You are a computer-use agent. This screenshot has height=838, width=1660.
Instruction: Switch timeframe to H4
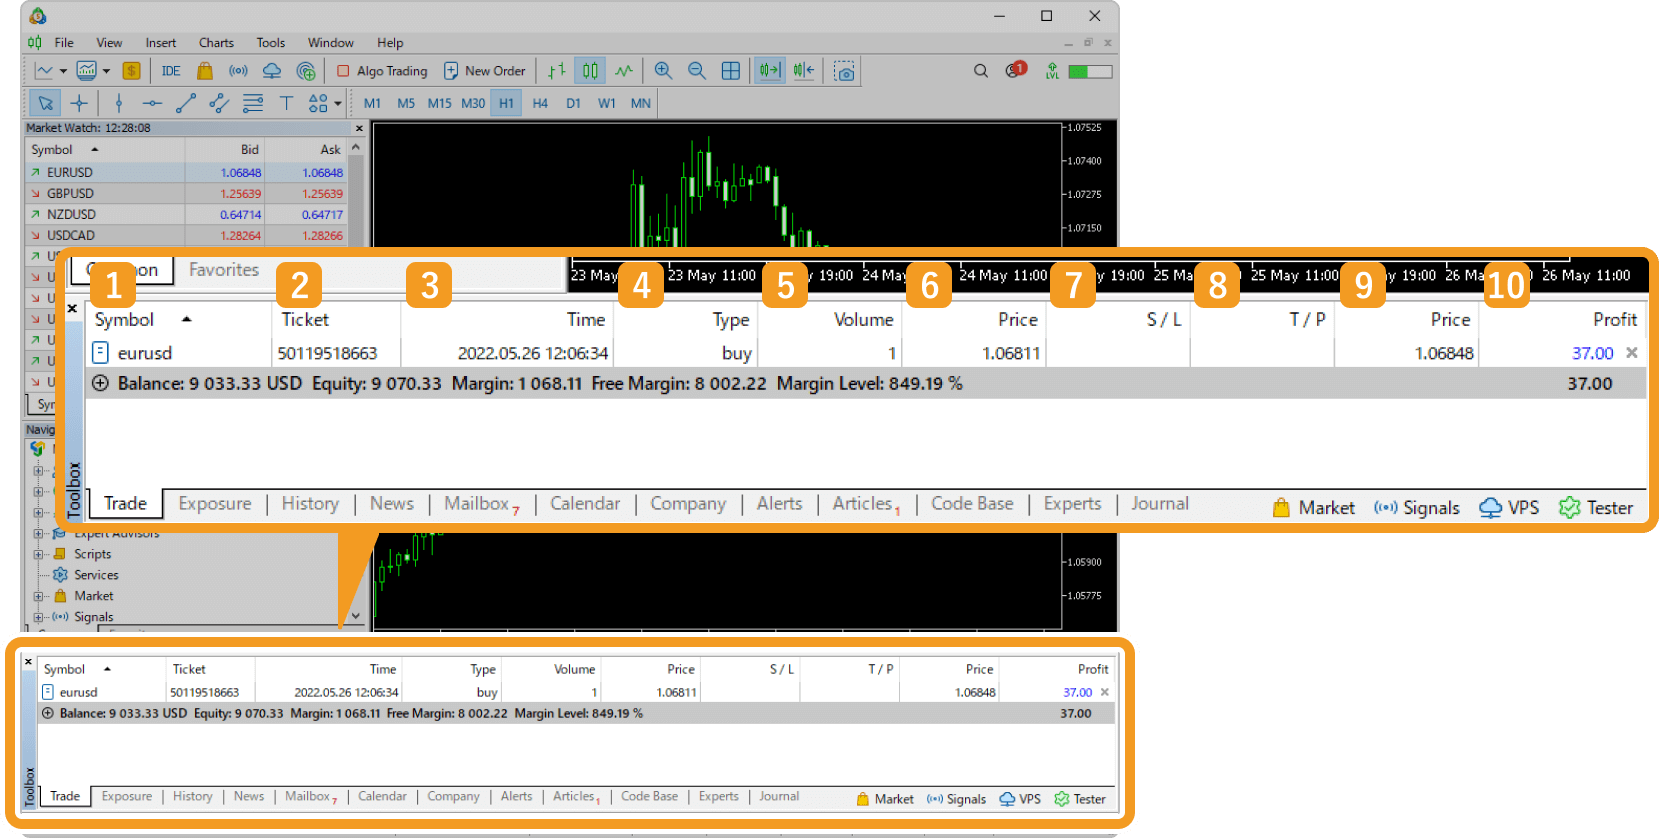pyautogui.click(x=540, y=103)
